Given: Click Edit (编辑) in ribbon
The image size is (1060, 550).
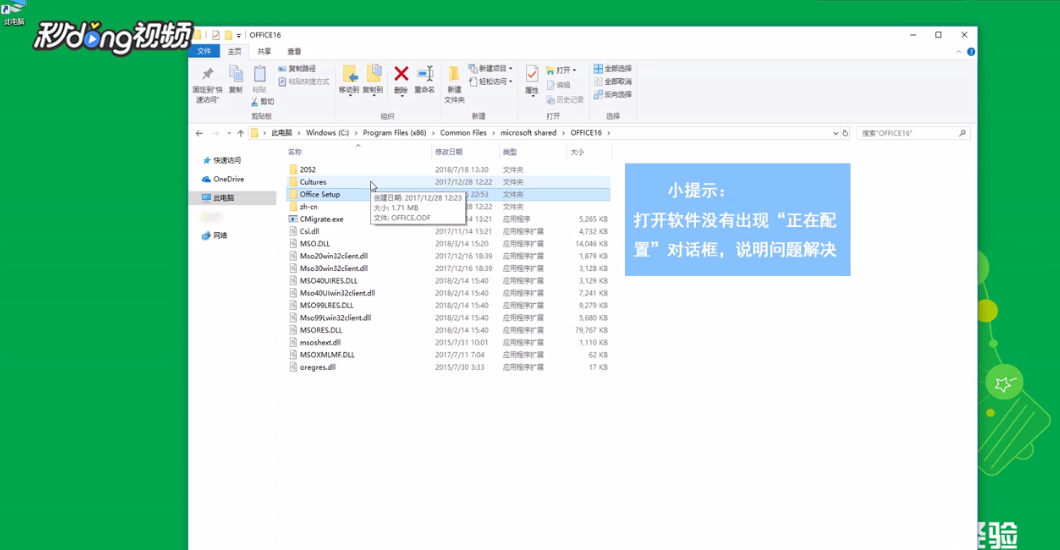Looking at the screenshot, I should (x=558, y=85).
